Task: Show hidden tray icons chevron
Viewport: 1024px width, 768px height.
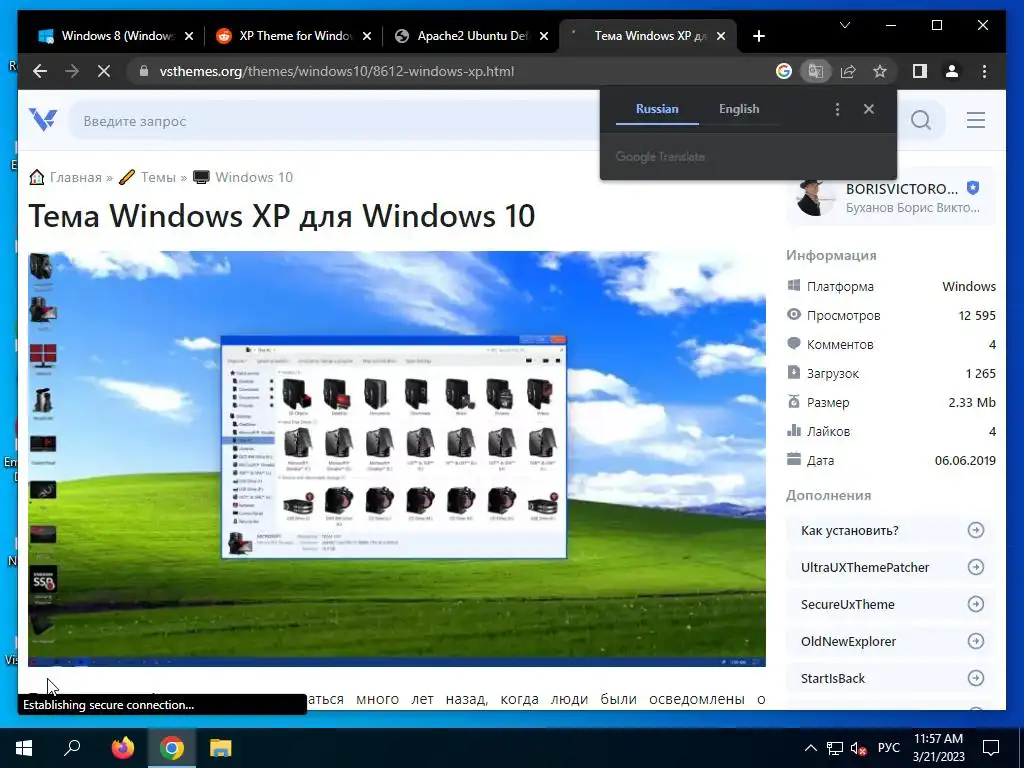Action: click(810, 748)
